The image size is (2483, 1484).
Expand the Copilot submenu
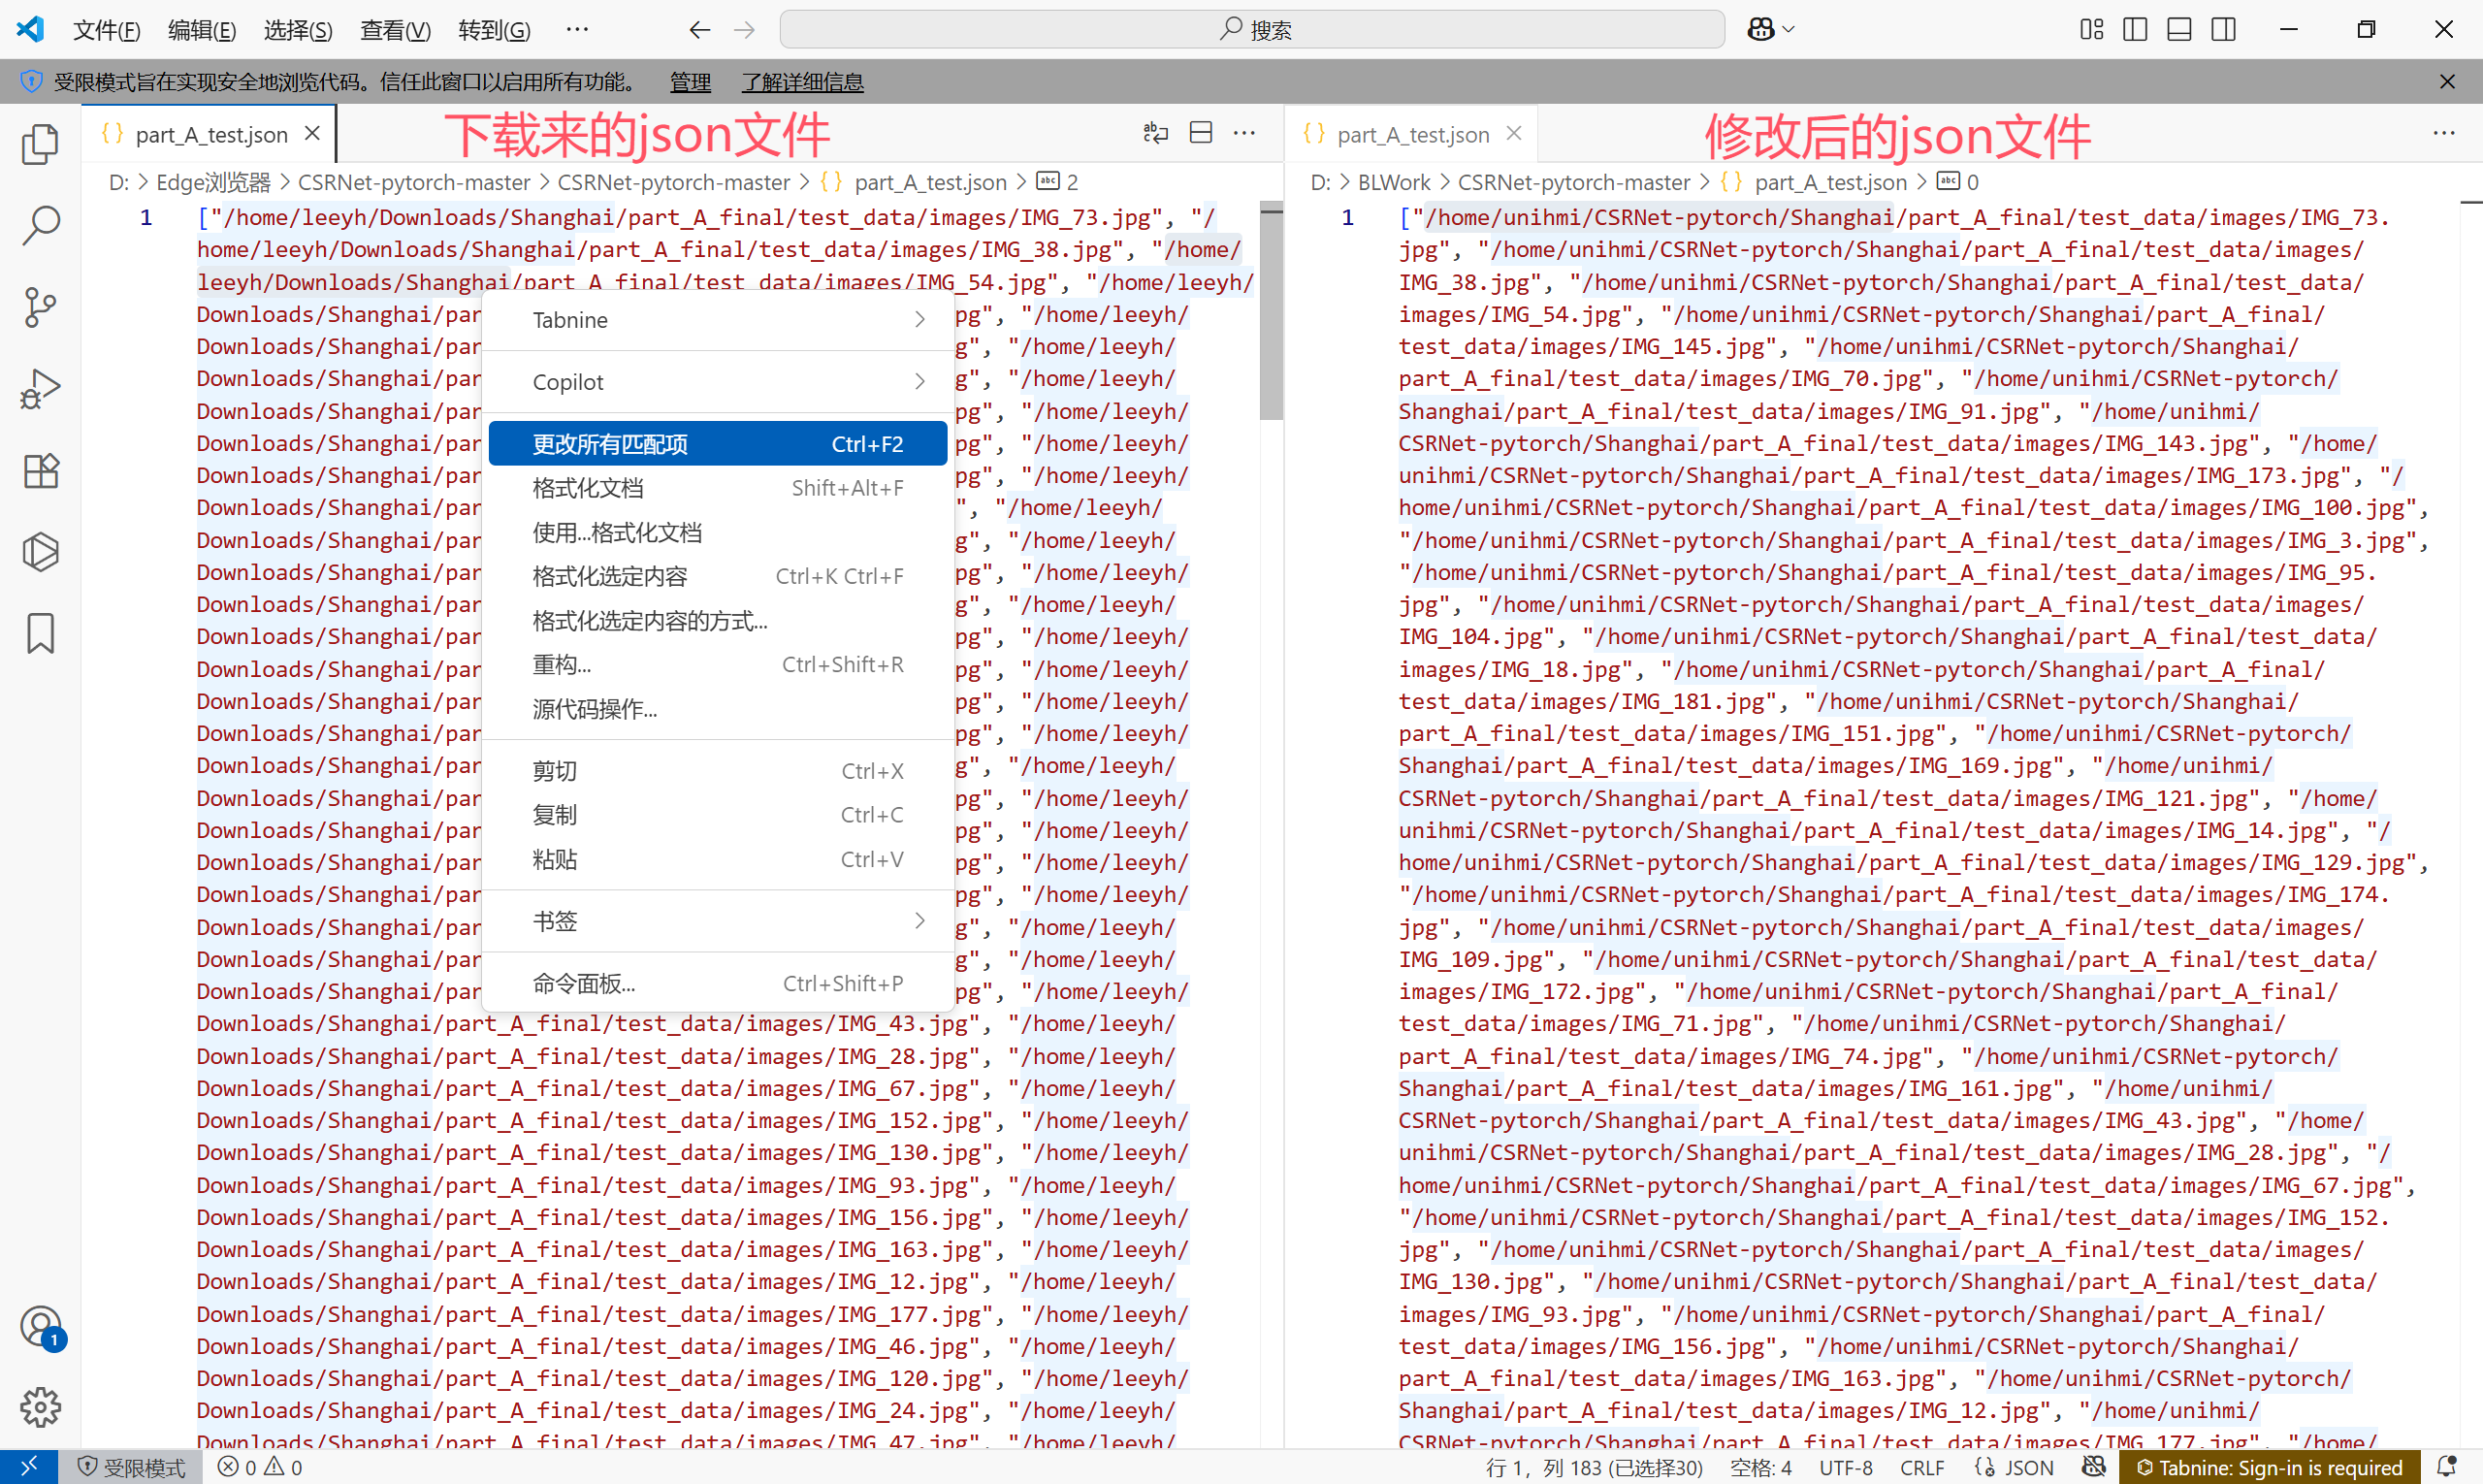718,381
